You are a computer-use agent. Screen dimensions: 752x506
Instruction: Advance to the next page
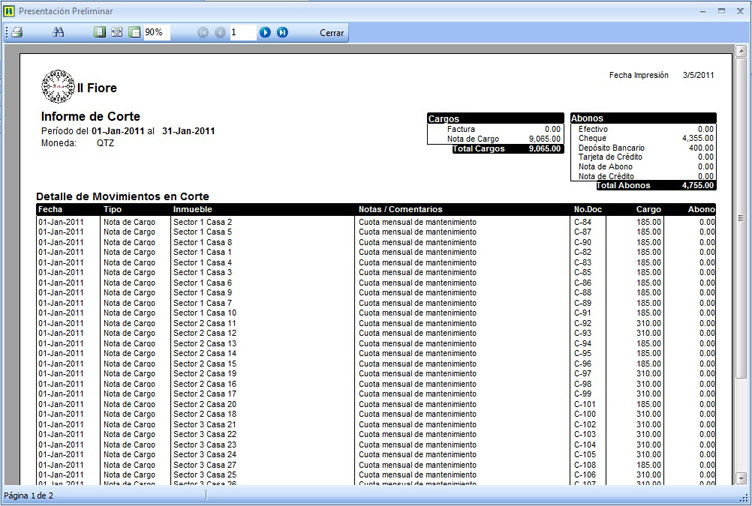click(265, 32)
